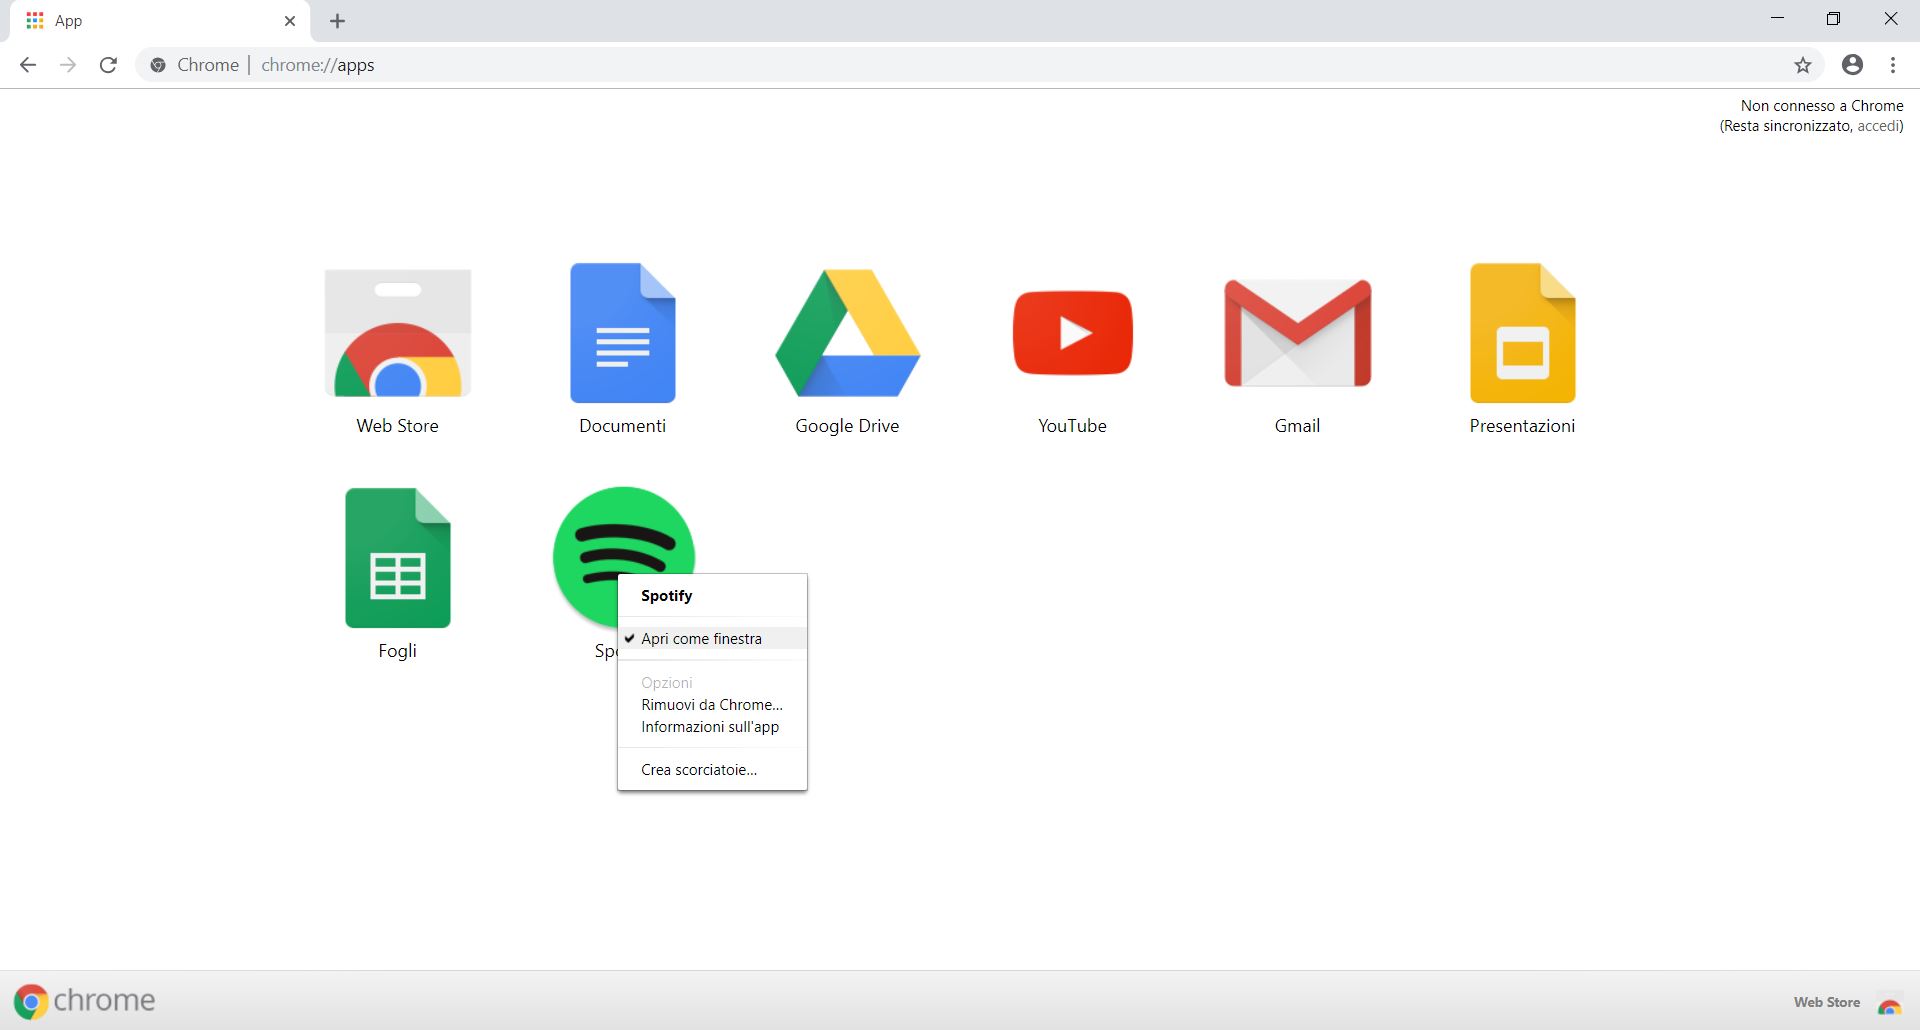Viewport: 1920px width, 1030px height.
Task: Select 'Crea scorciatoie...' option
Action: click(698, 769)
